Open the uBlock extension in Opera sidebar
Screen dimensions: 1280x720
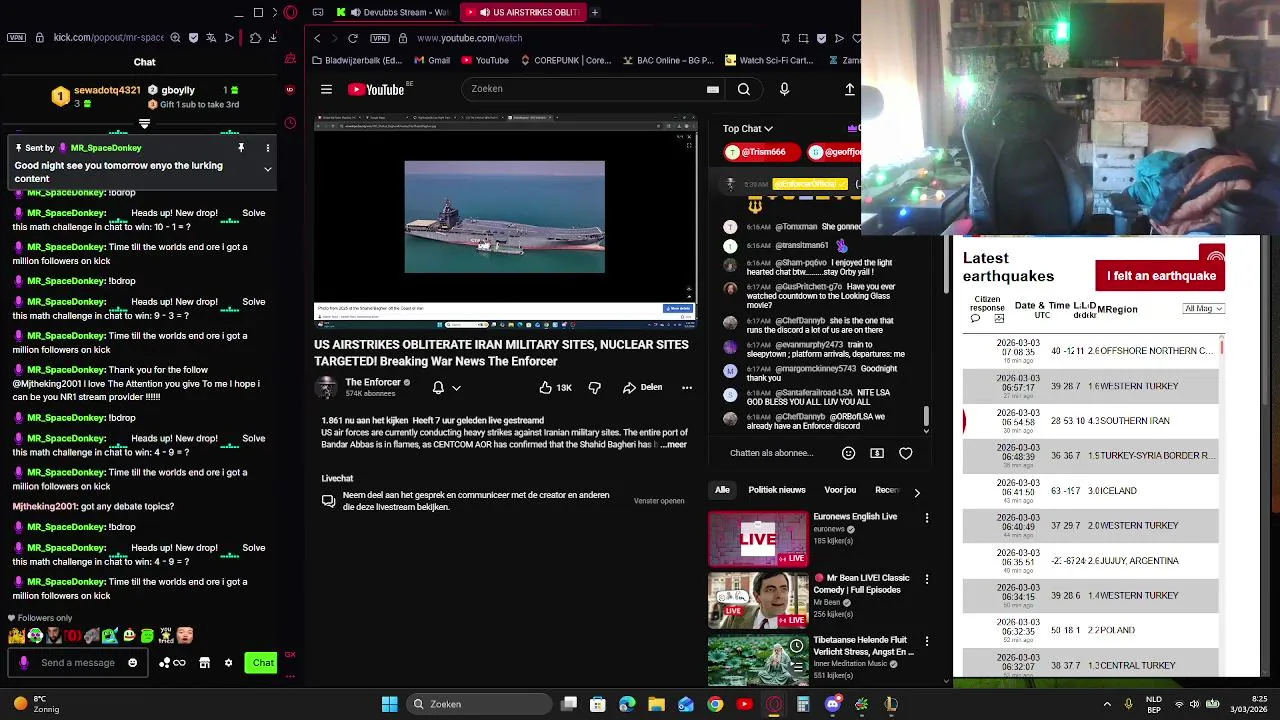(x=290, y=89)
